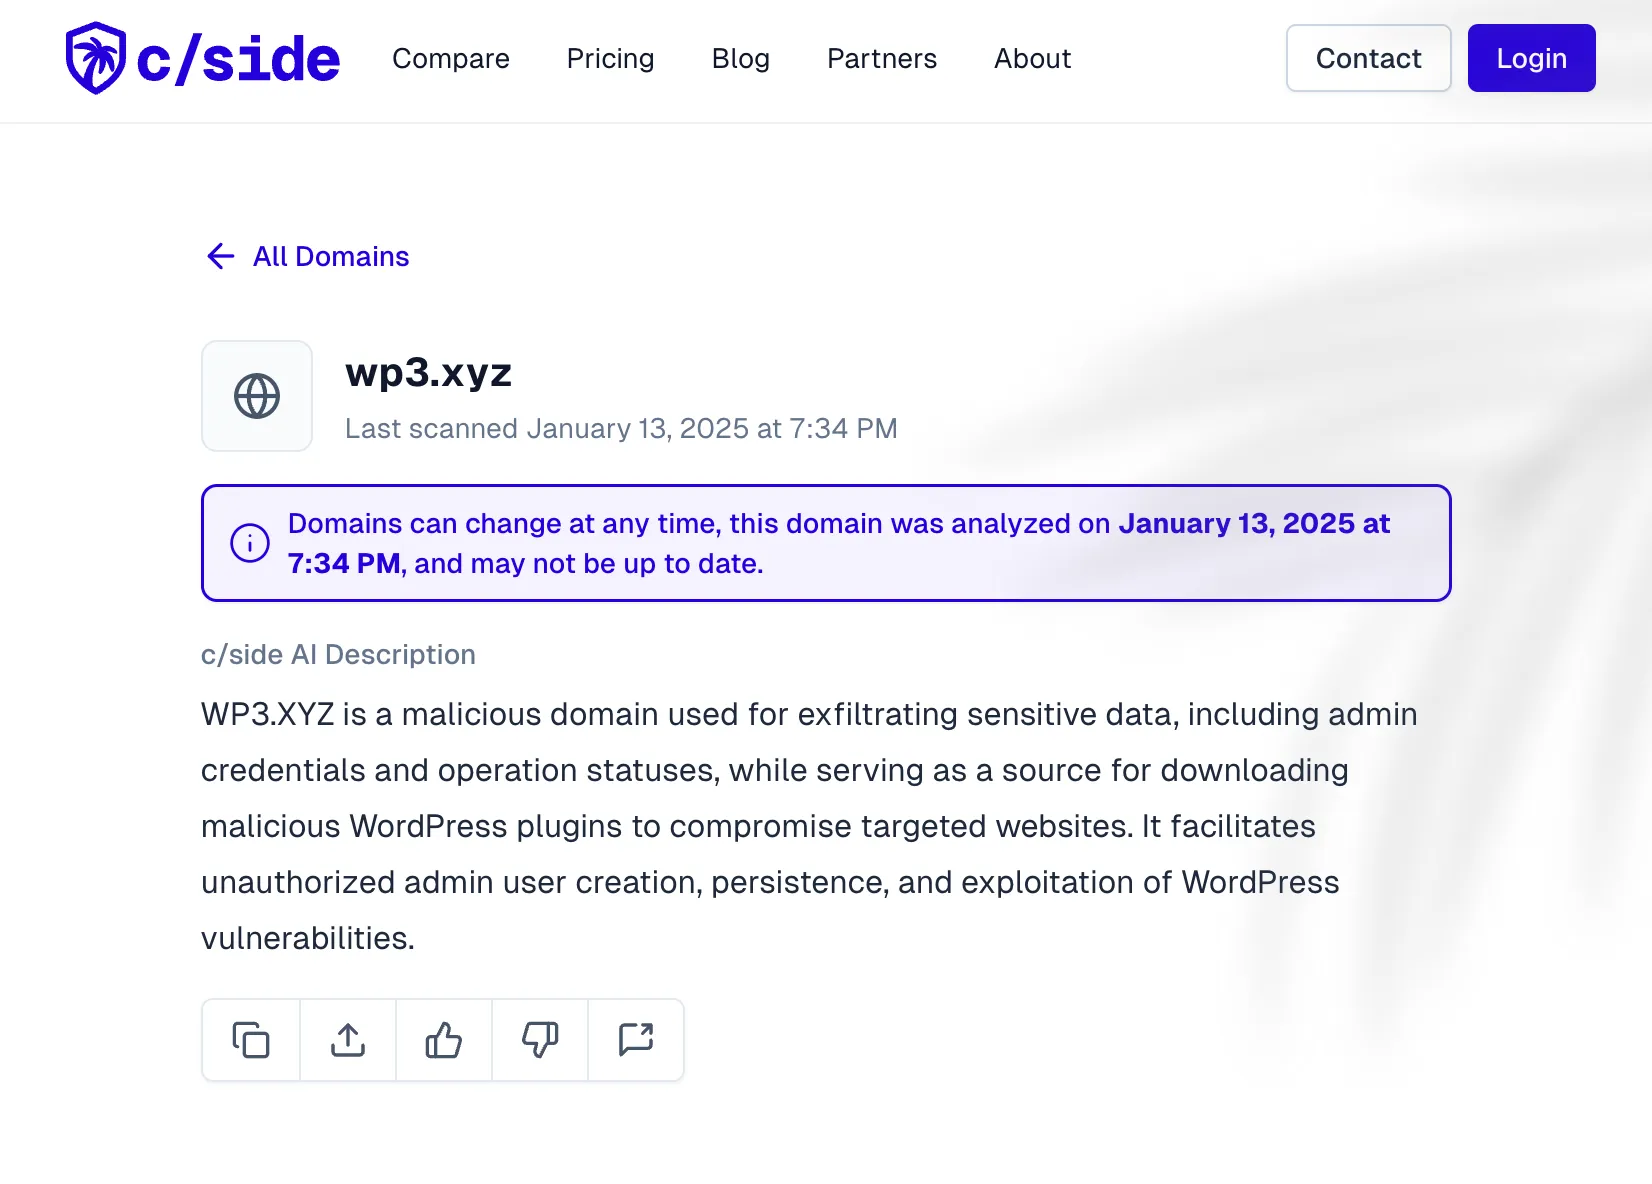Image resolution: width=1652 pixels, height=1184 pixels.
Task: Click the Login button
Action: 1532,58
